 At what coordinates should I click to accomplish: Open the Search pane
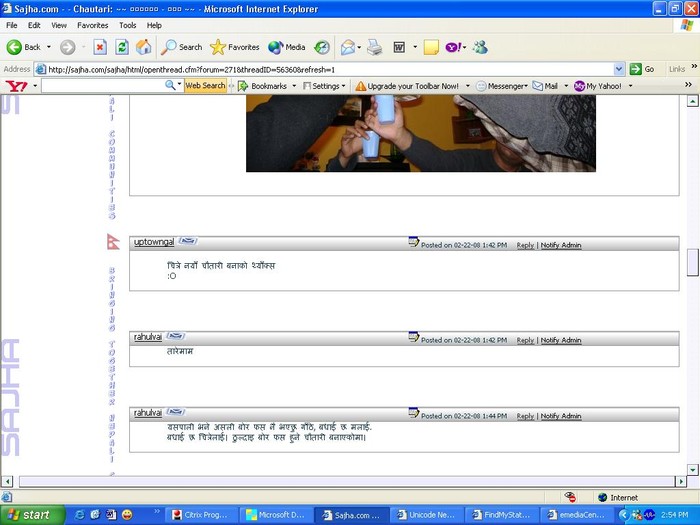[x=182, y=47]
